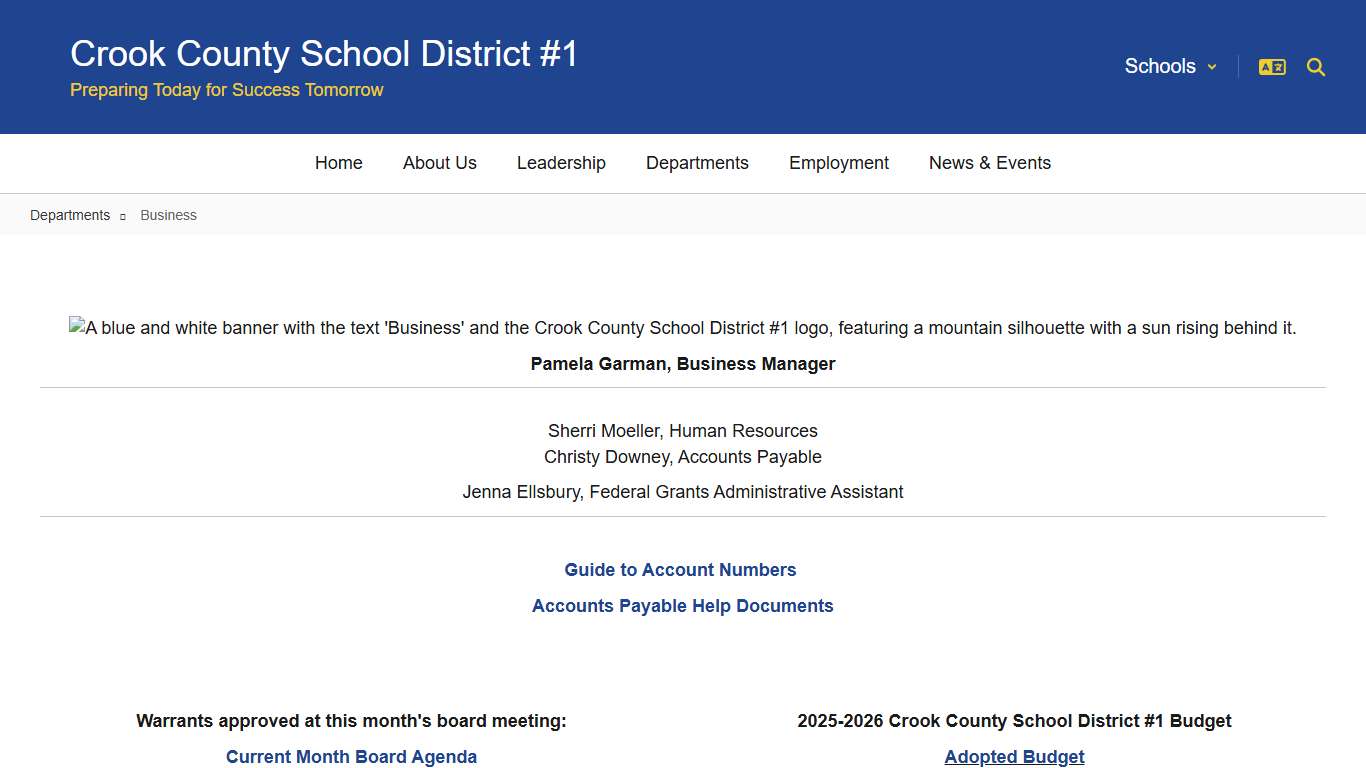Expand the Departments navigation menu

(697, 163)
